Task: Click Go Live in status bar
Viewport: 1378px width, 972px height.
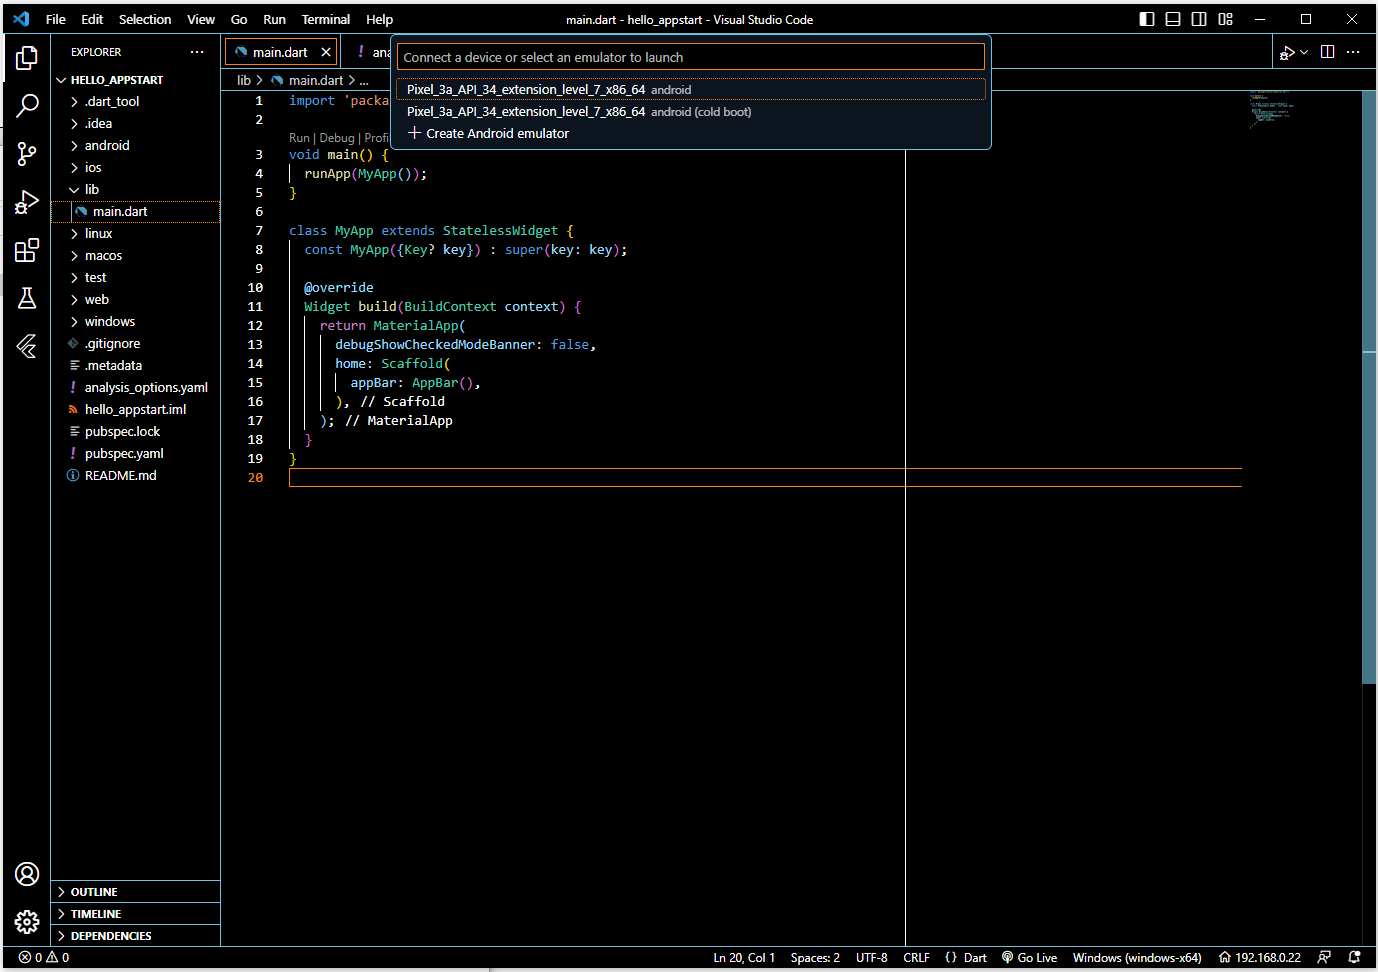Action: [x=1029, y=957]
